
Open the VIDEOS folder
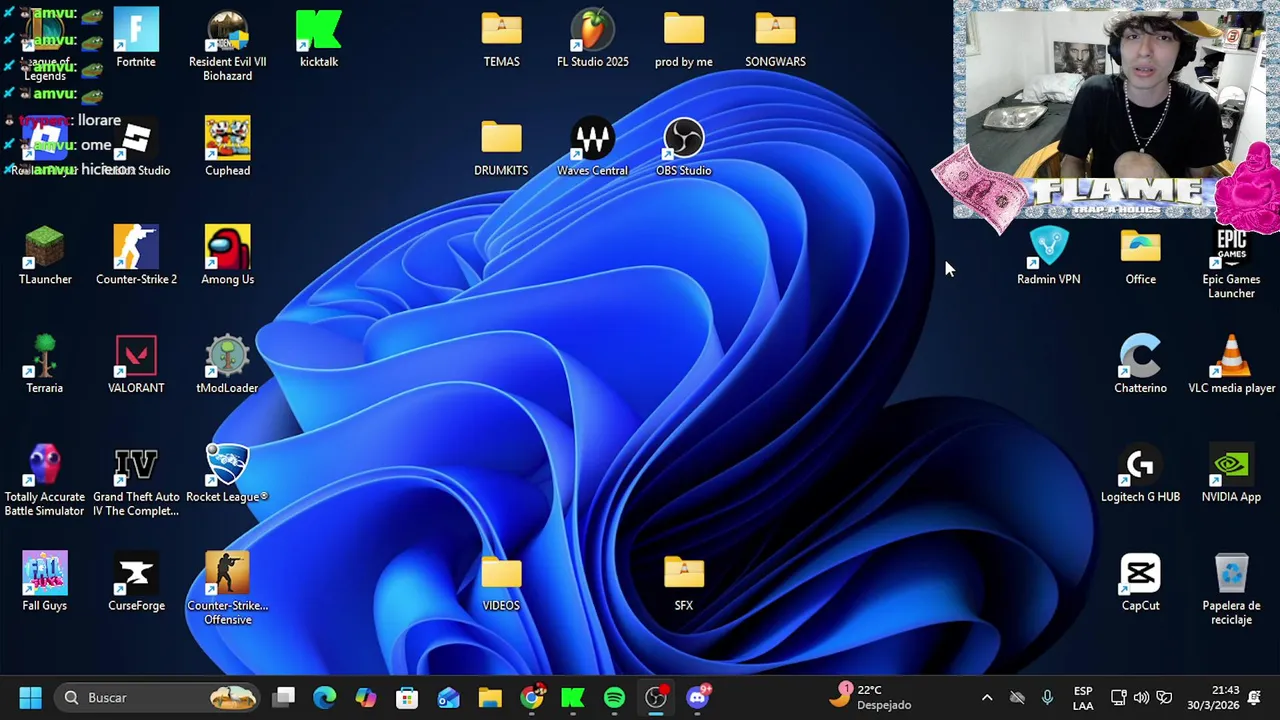[x=501, y=583]
